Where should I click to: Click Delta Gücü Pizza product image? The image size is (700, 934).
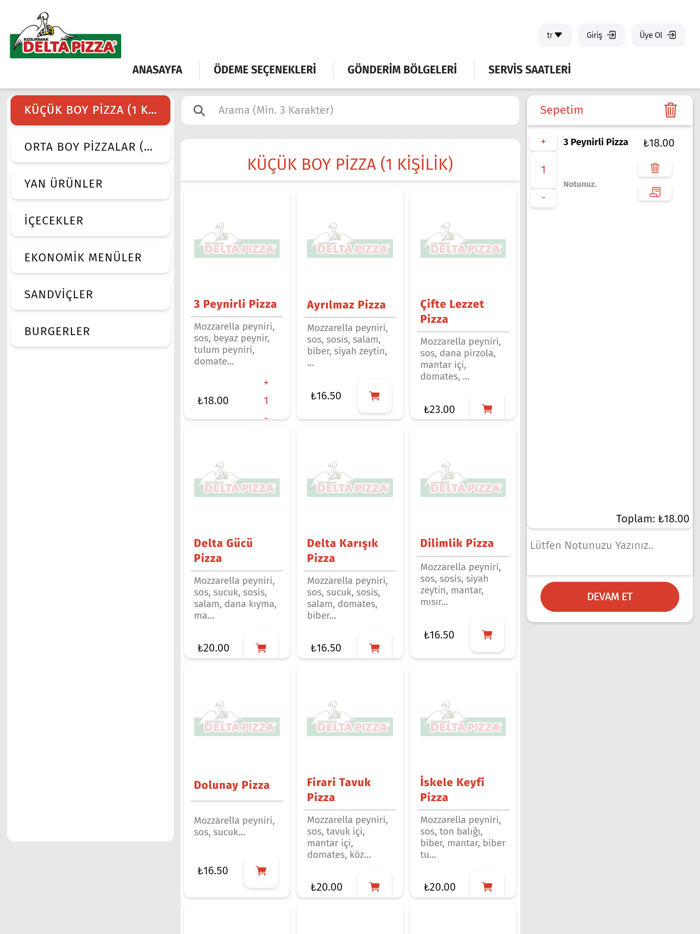237,480
